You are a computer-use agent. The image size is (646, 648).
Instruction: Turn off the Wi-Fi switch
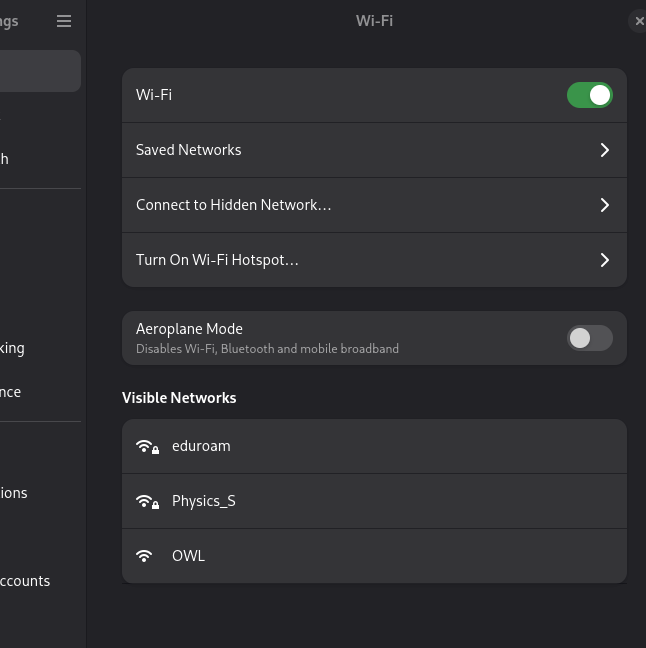coord(589,95)
